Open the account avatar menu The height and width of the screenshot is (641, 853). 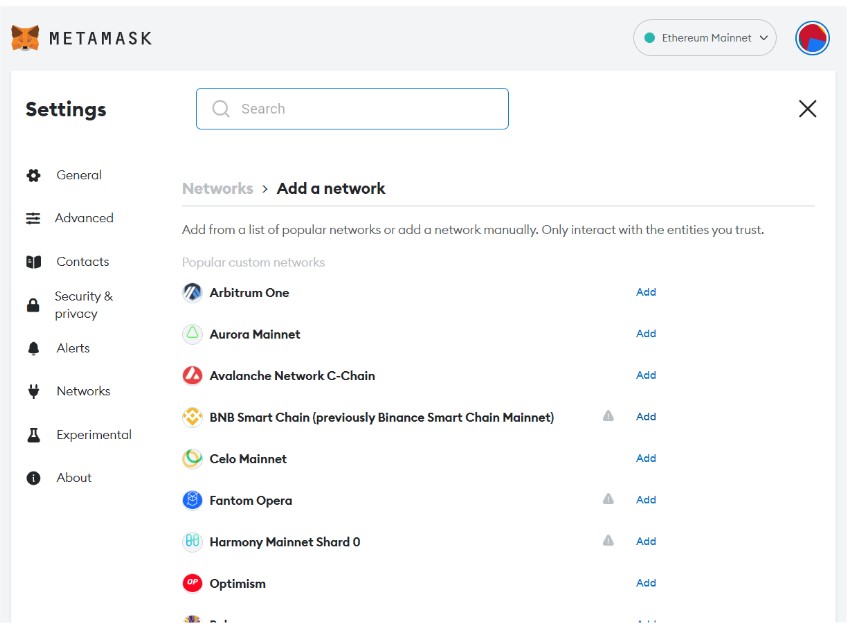pos(812,38)
